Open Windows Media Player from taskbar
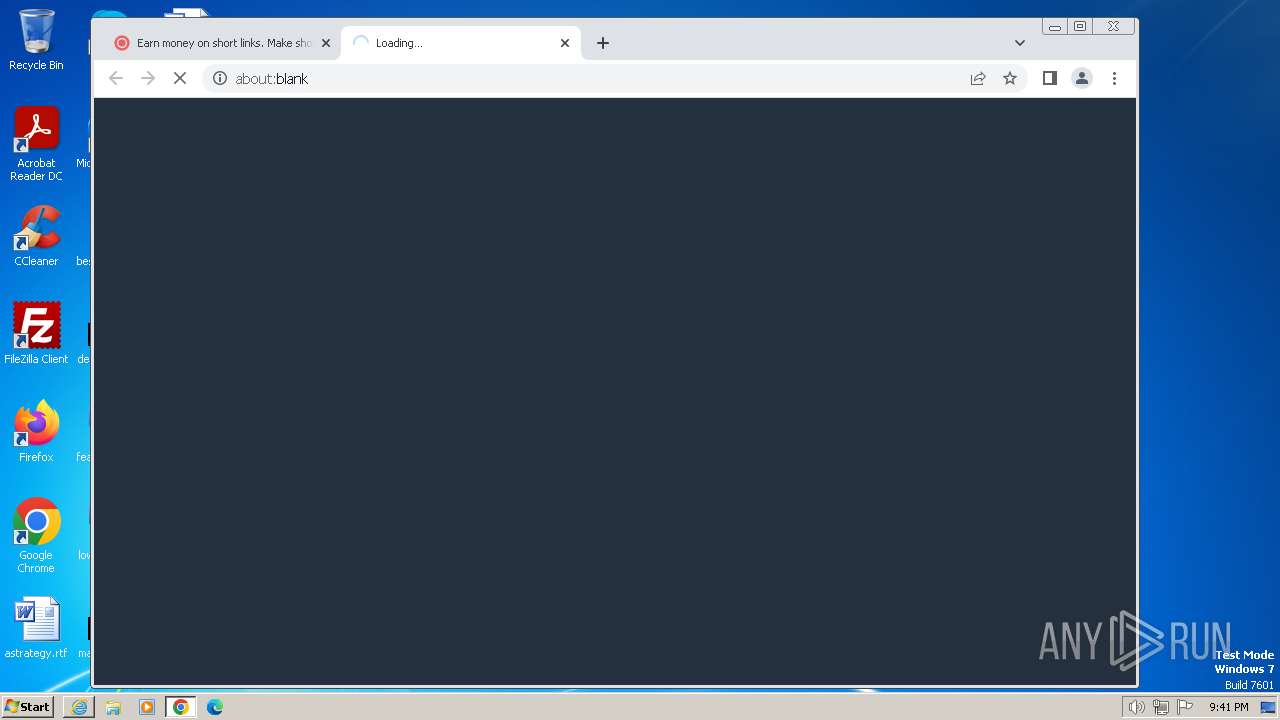Image resolution: width=1280 pixels, height=720 pixels. (x=147, y=707)
